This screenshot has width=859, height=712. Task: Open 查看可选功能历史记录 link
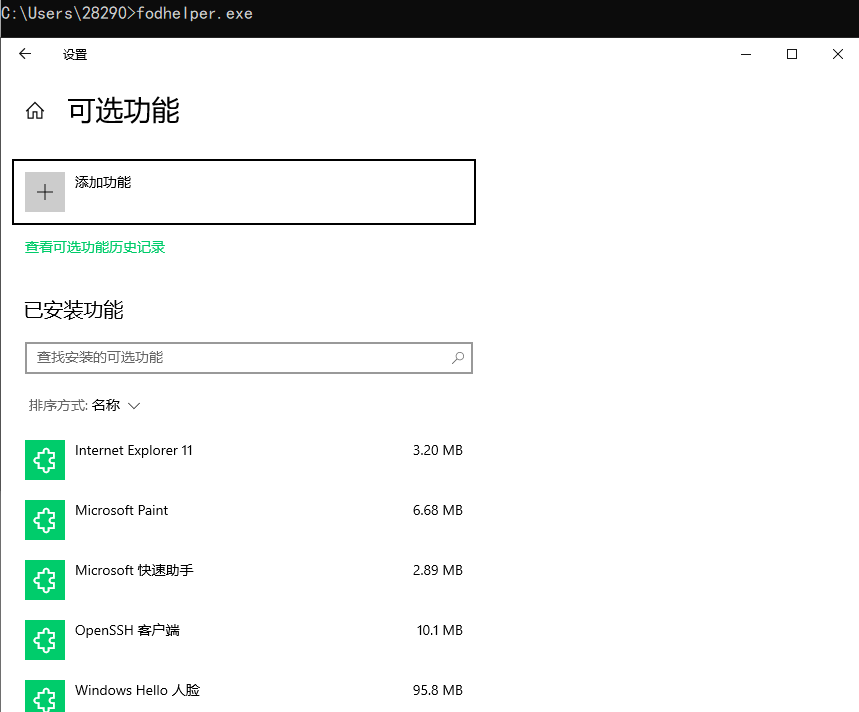(x=95, y=247)
